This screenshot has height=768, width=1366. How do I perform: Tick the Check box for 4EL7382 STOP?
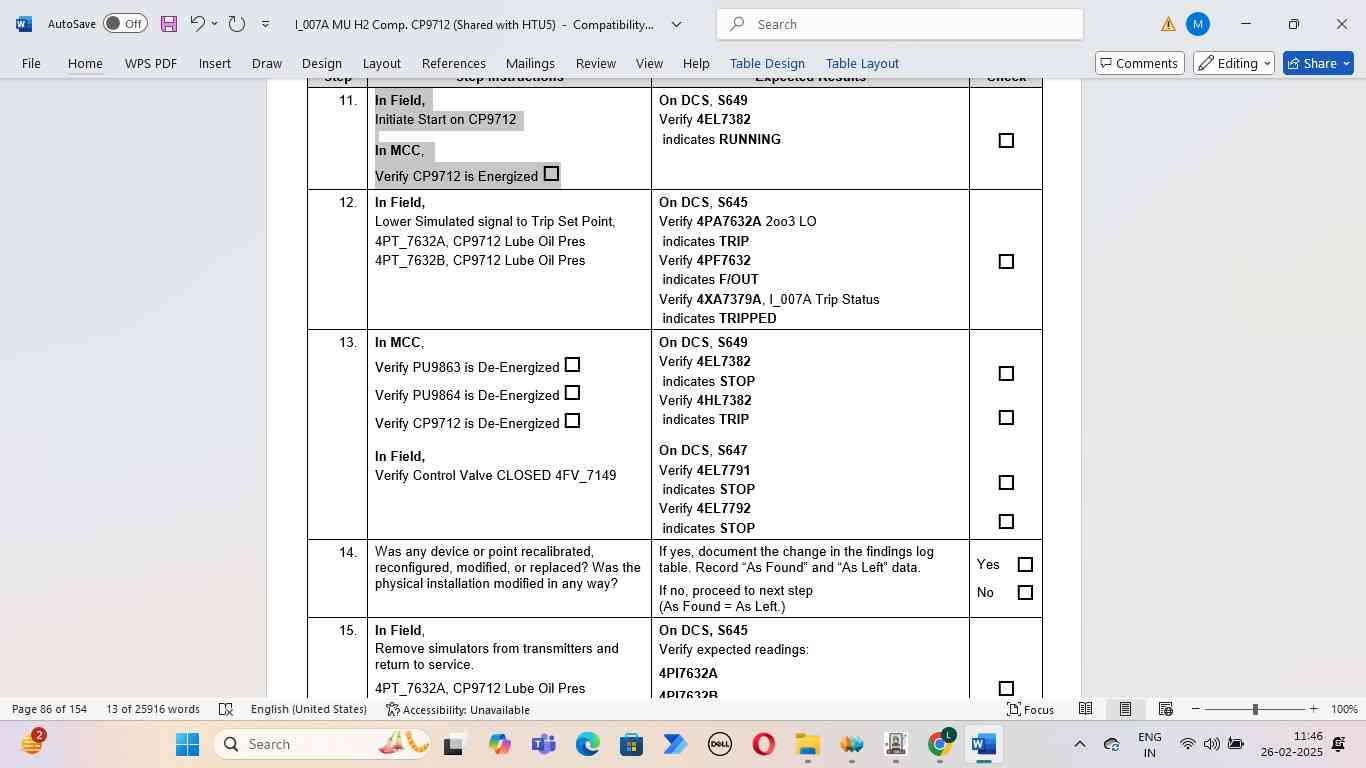click(x=1006, y=374)
